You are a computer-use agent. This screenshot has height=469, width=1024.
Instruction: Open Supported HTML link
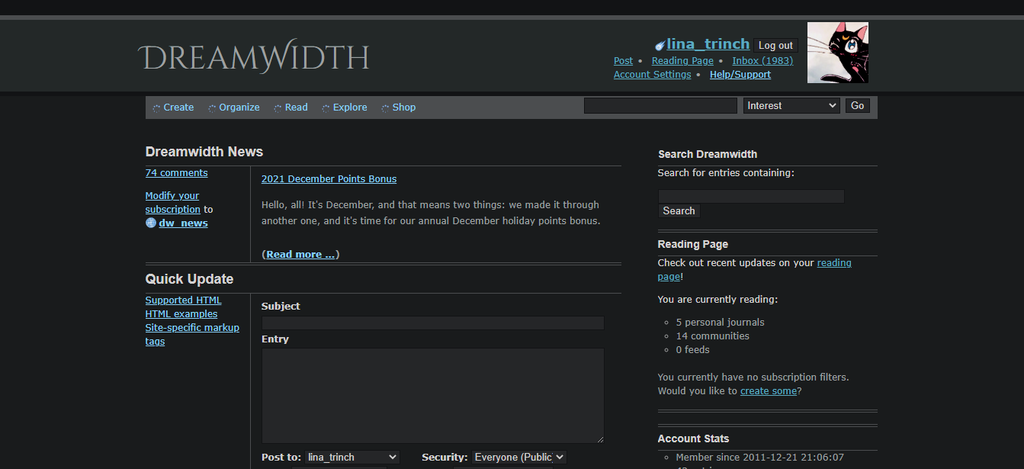click(x=183, y=300)
